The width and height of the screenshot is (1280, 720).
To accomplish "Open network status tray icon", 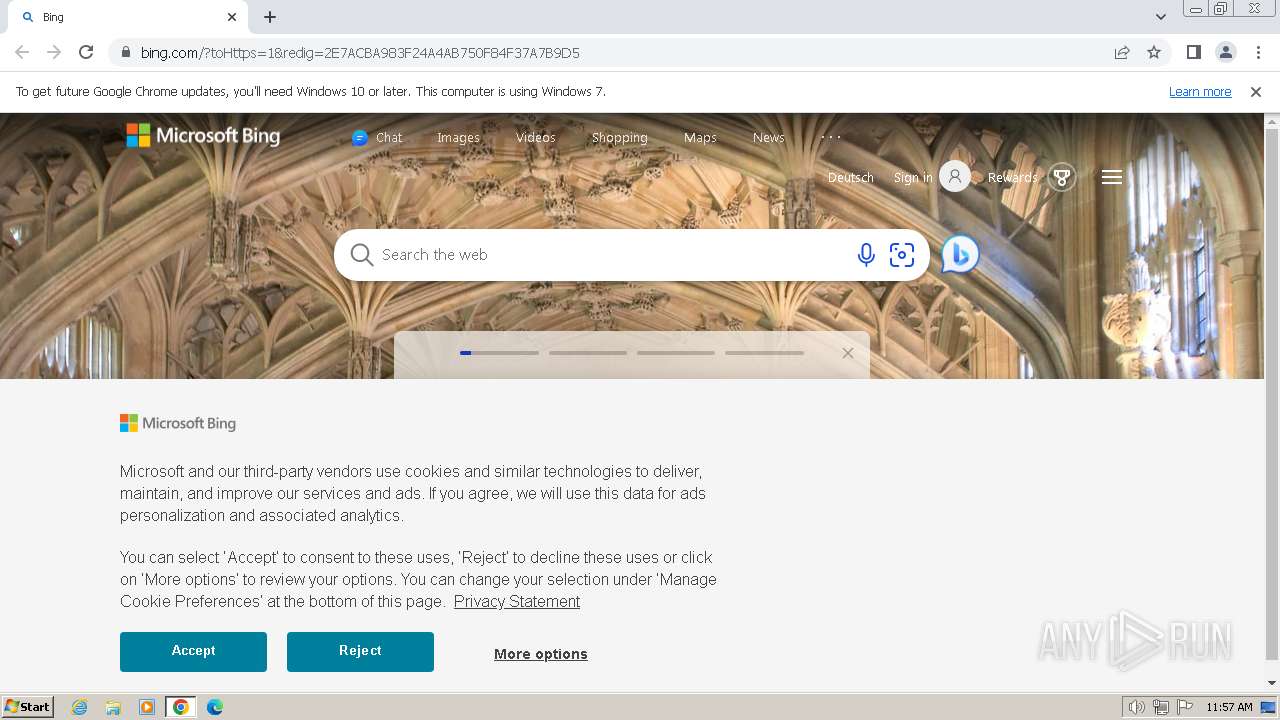I will pos(1161,707).
